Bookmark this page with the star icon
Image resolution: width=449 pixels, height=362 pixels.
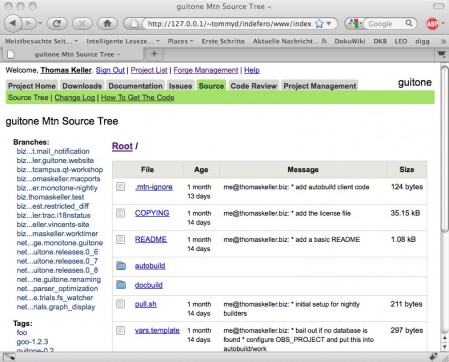pos(319,24)
